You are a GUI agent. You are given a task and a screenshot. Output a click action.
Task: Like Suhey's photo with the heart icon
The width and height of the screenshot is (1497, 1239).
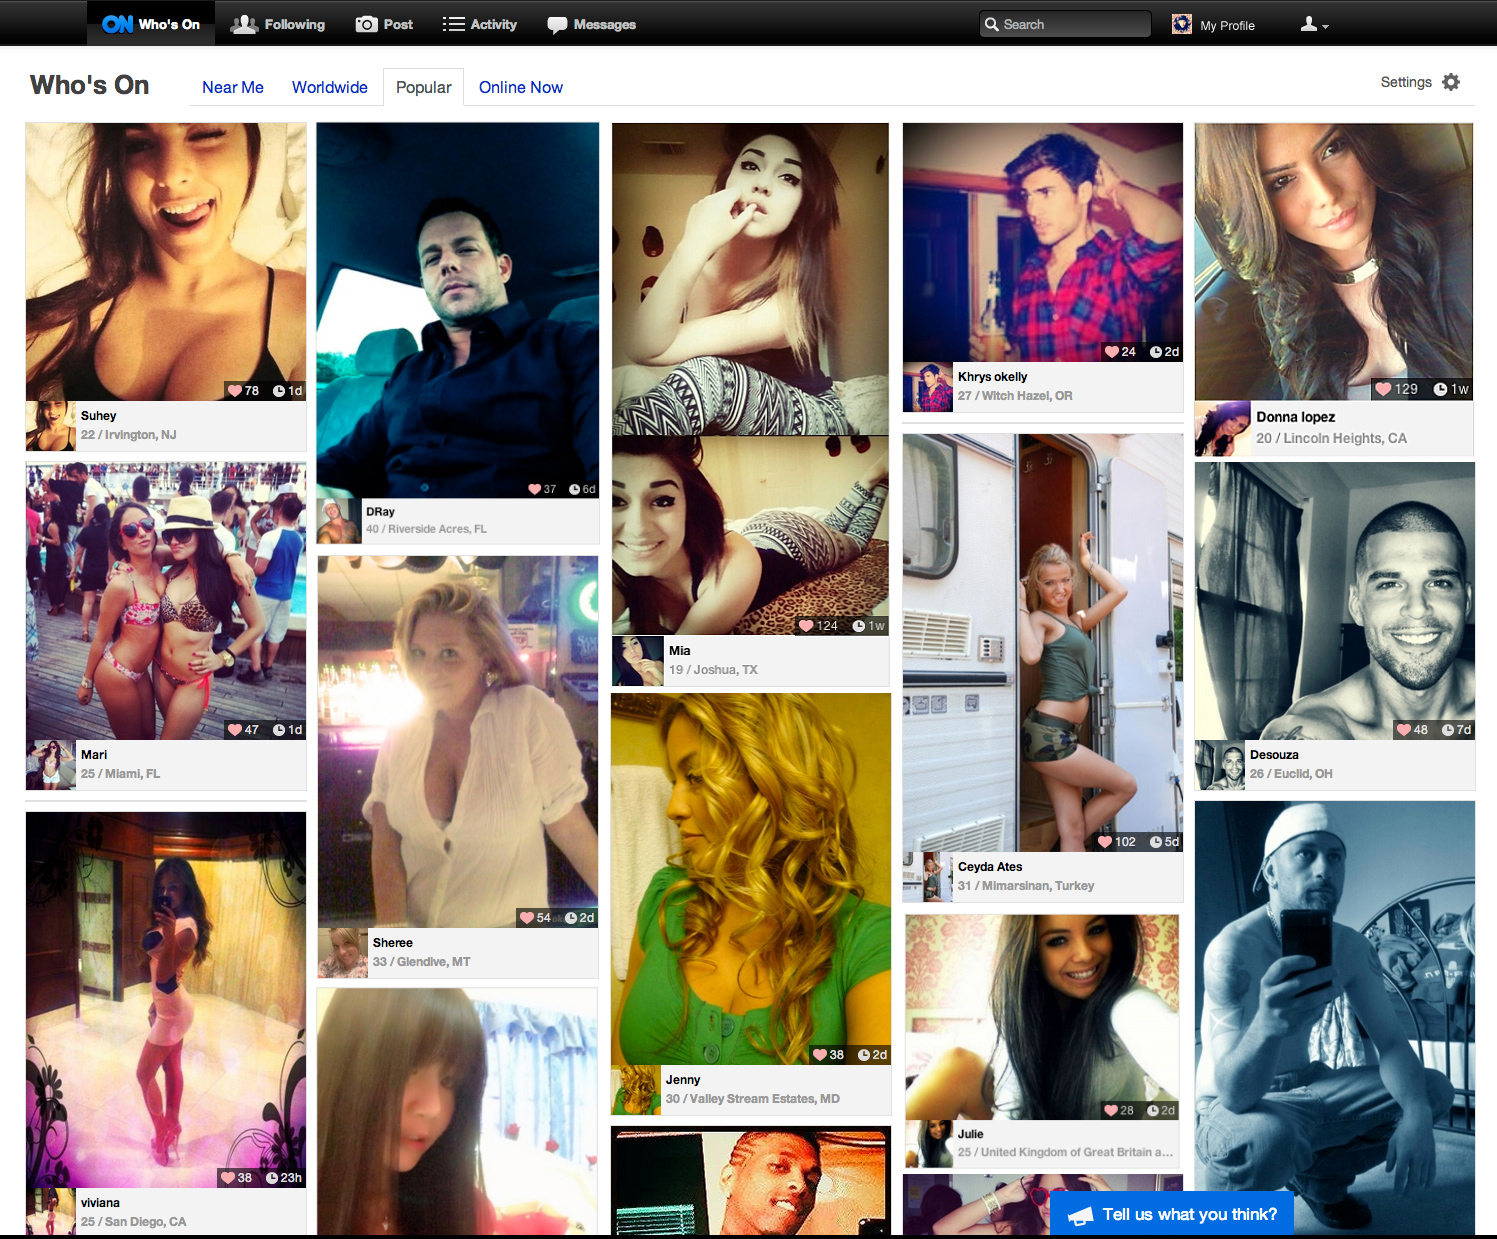[x=235, y=391]
